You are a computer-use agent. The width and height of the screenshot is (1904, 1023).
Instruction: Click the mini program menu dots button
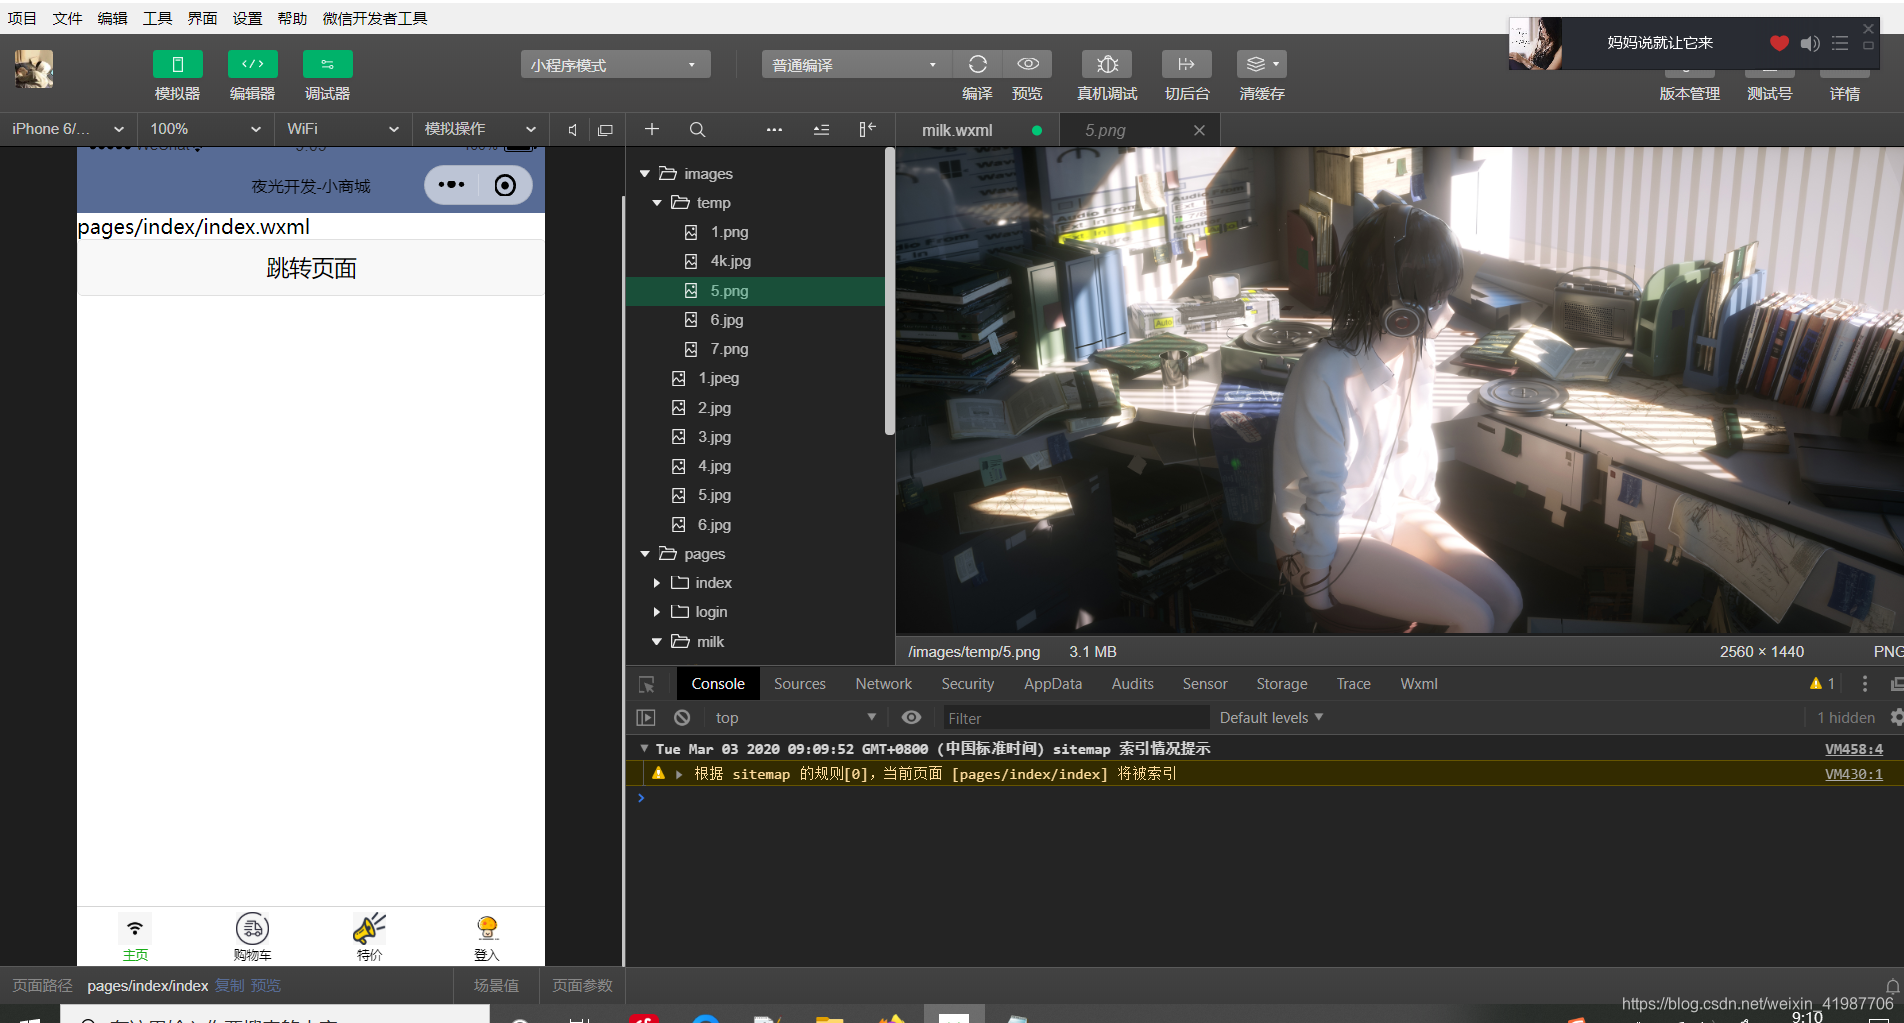pyautogui.click(x=451, y=185)
